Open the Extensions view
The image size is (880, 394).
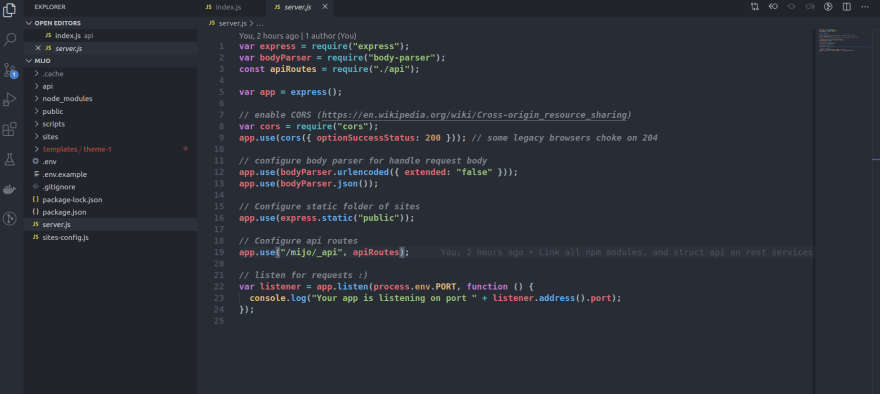[x=10, y=130]
